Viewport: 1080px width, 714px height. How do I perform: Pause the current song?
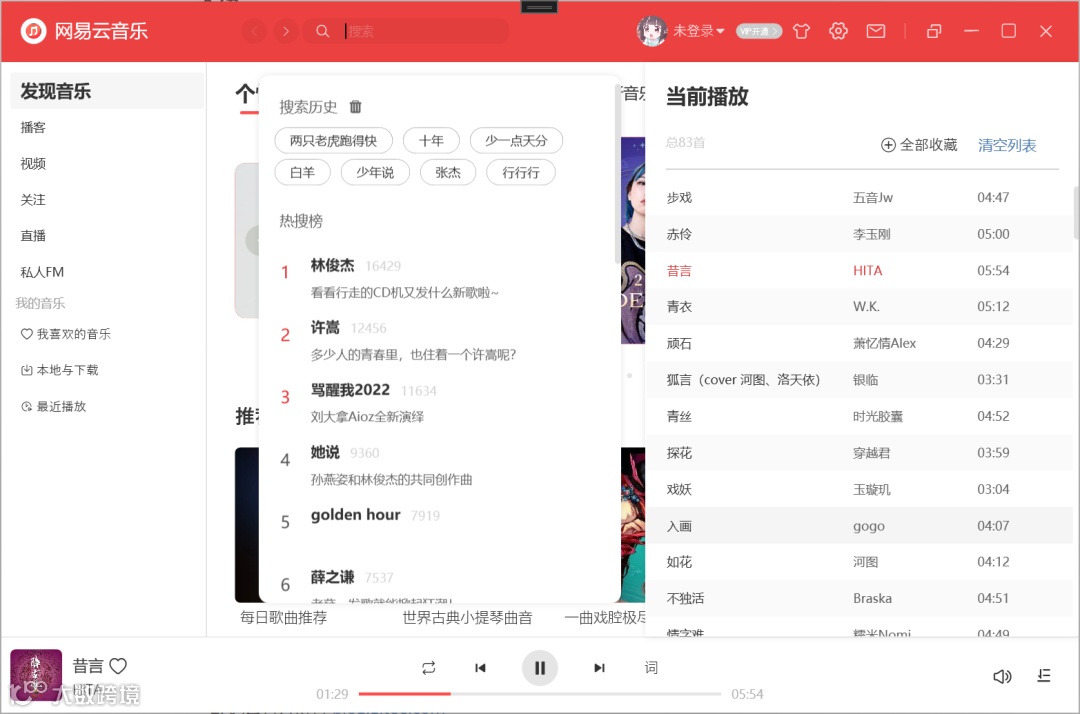click(x=540, y=668)
